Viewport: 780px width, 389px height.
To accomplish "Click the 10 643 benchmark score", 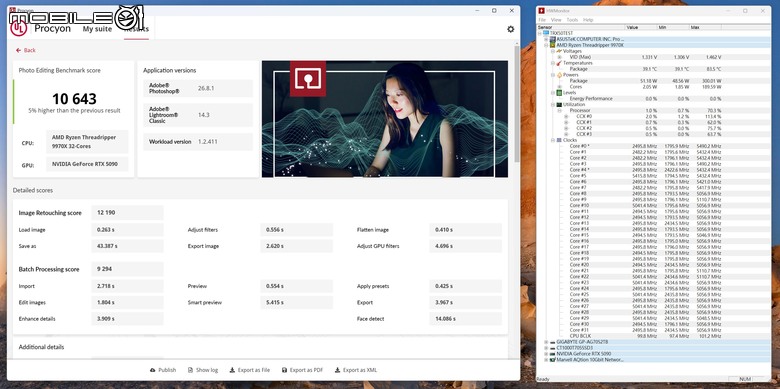I will (x=74, y=98).
